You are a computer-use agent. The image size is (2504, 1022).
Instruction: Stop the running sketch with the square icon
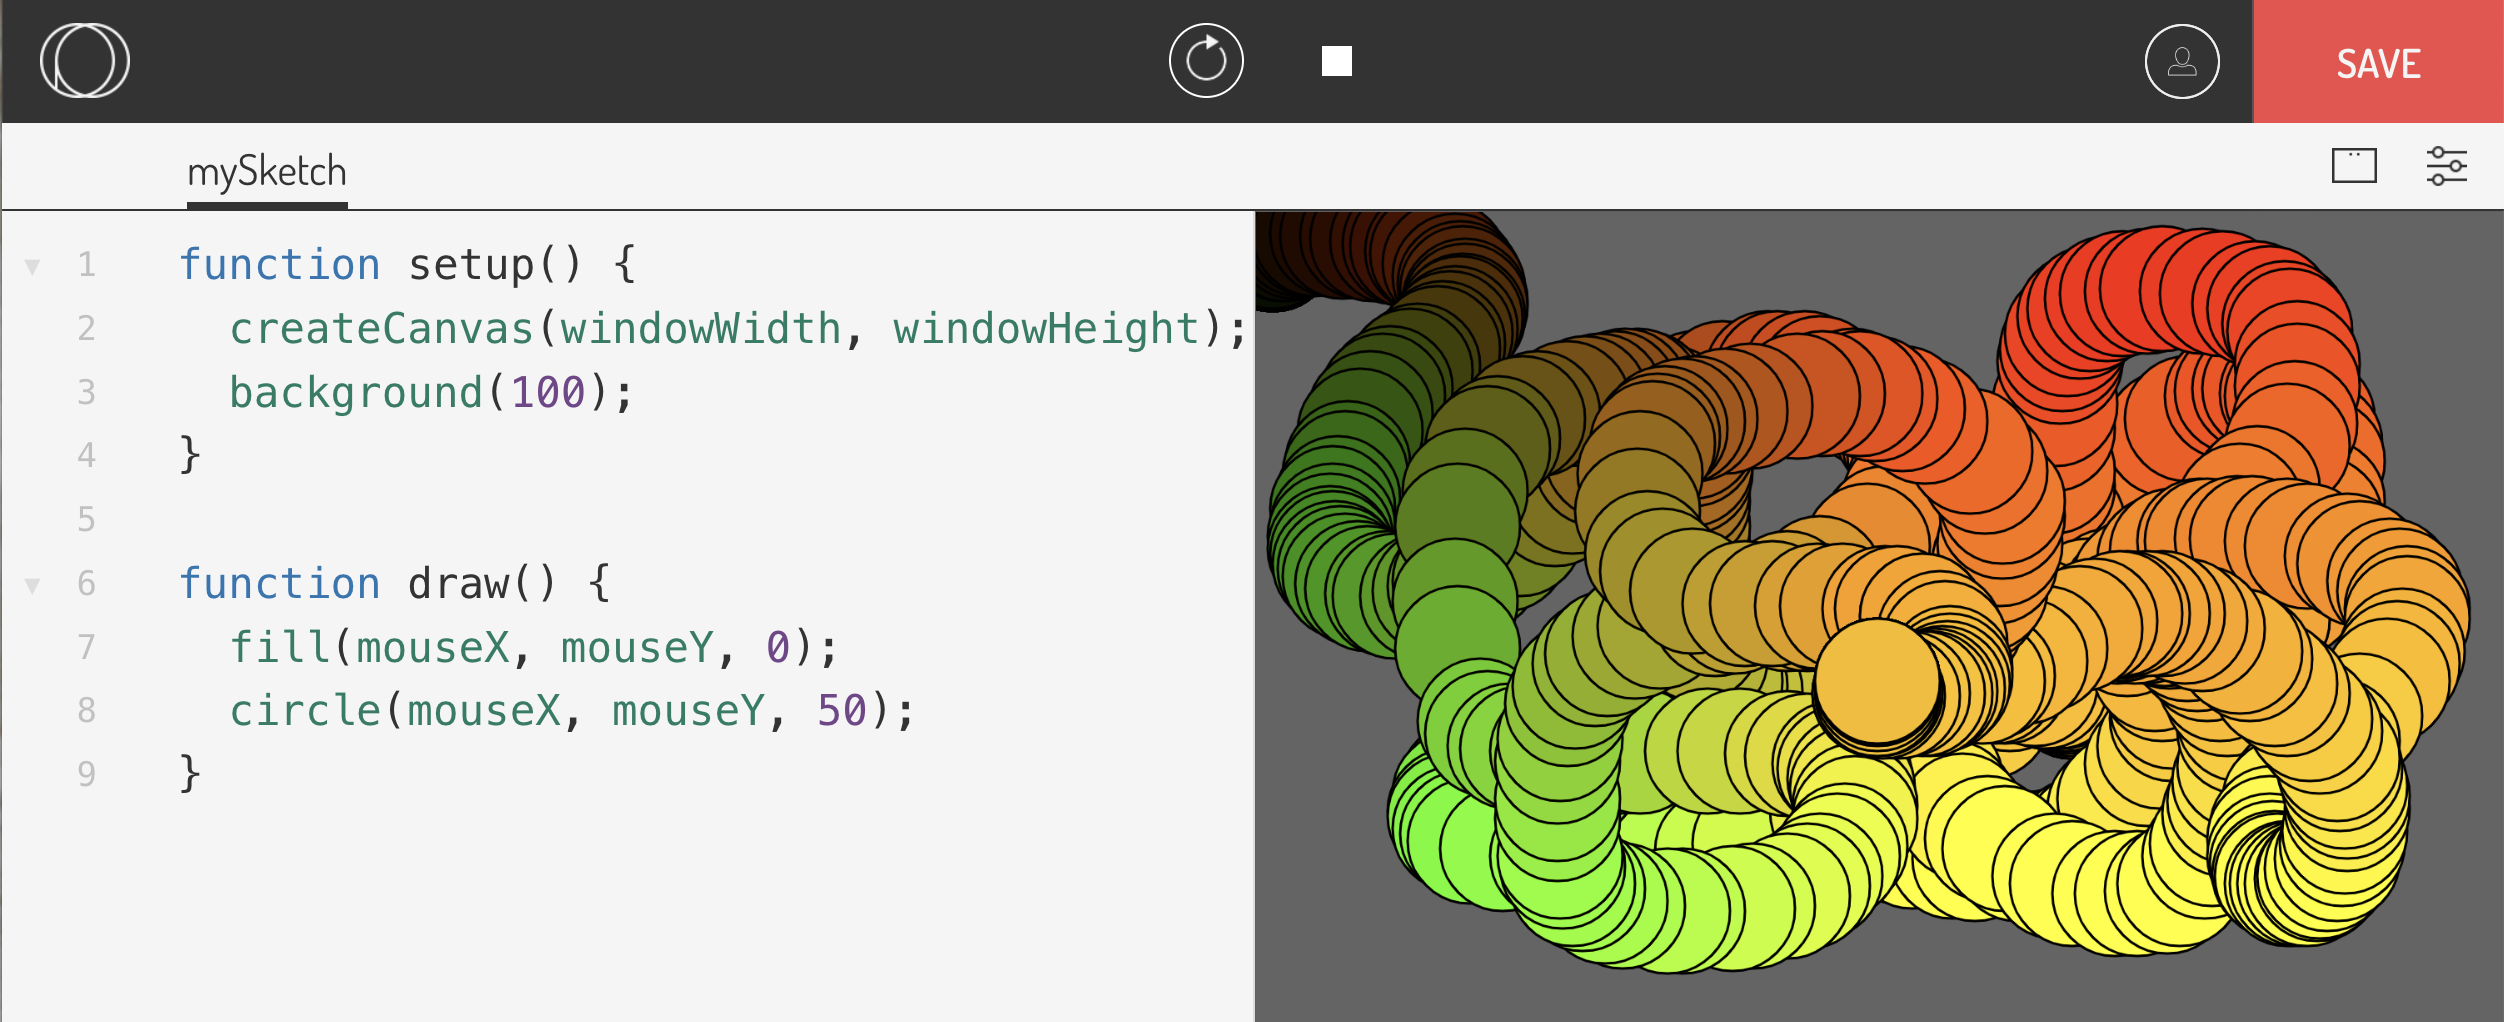click(x=1338, y=61)
